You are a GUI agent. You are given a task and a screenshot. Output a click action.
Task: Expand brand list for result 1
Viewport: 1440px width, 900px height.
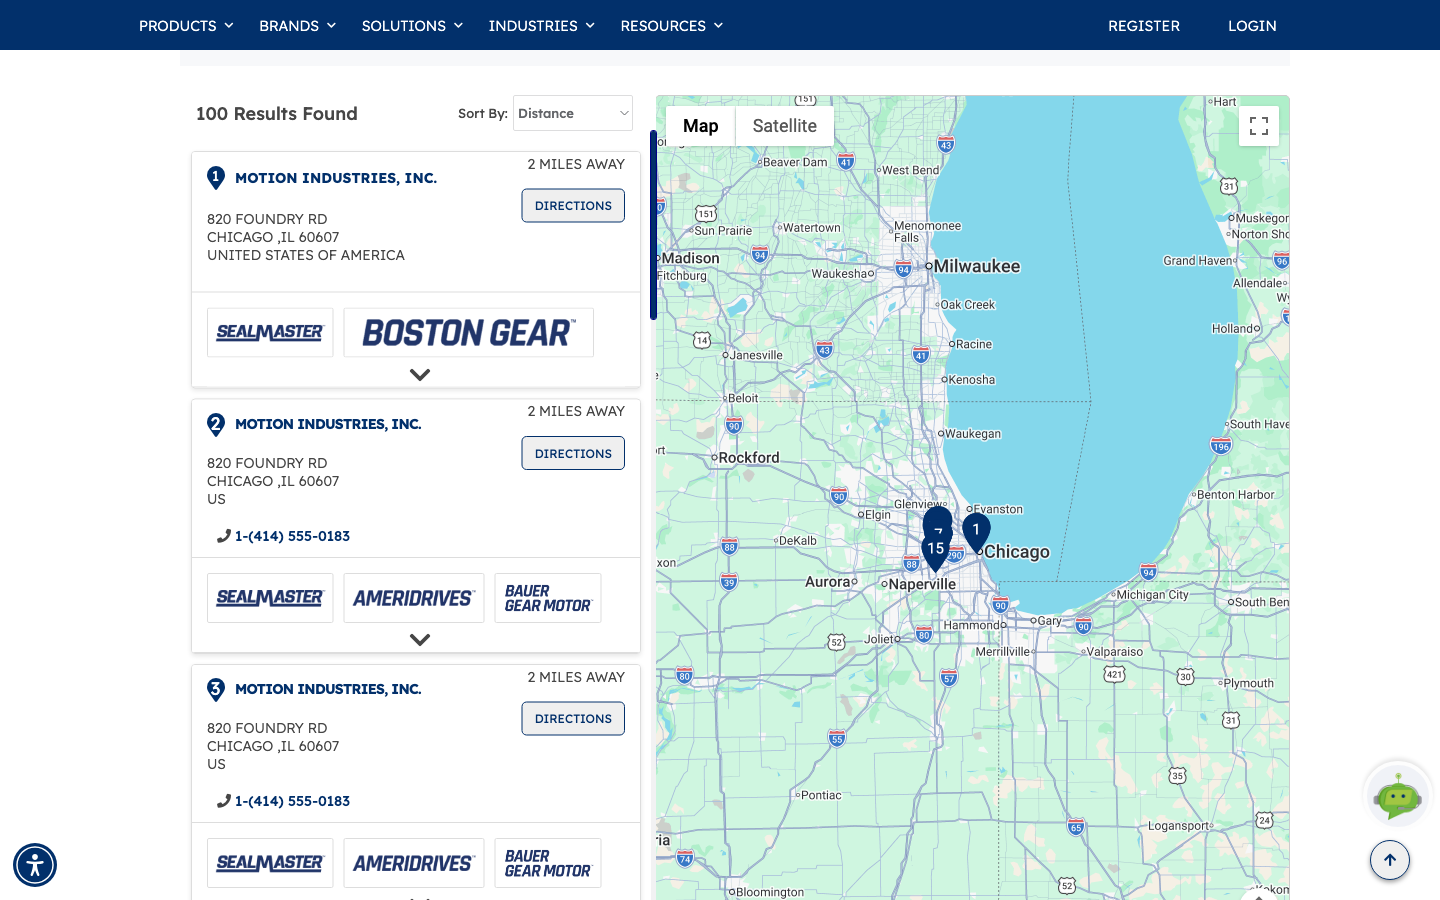coord(420,375)
